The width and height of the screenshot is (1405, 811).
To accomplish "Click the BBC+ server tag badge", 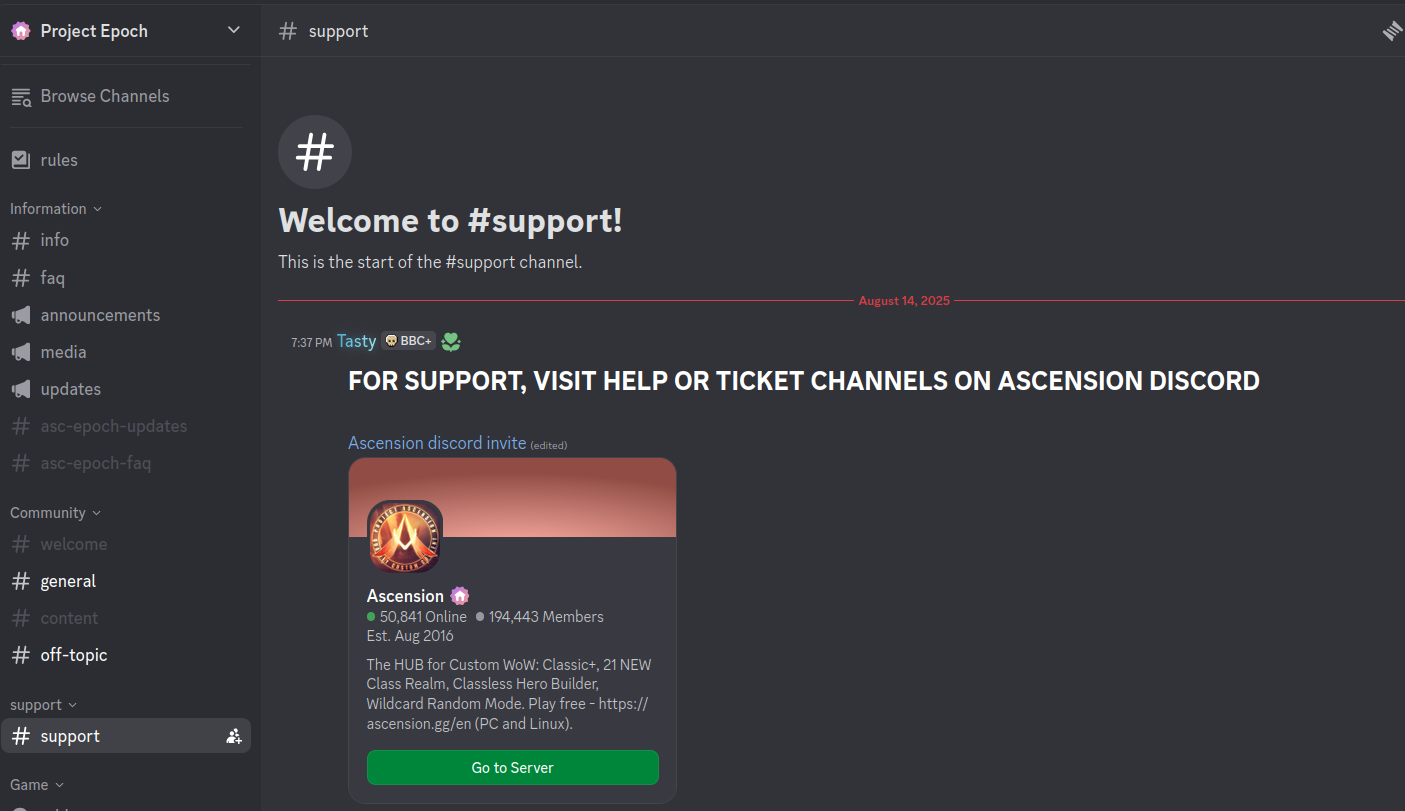I will [x=408, y=341].
